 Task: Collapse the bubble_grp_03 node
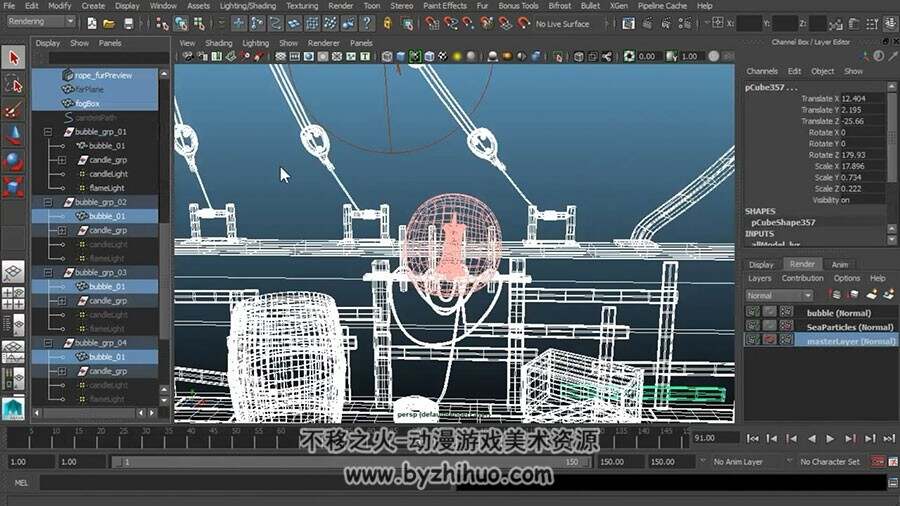[x=48, y=273]
